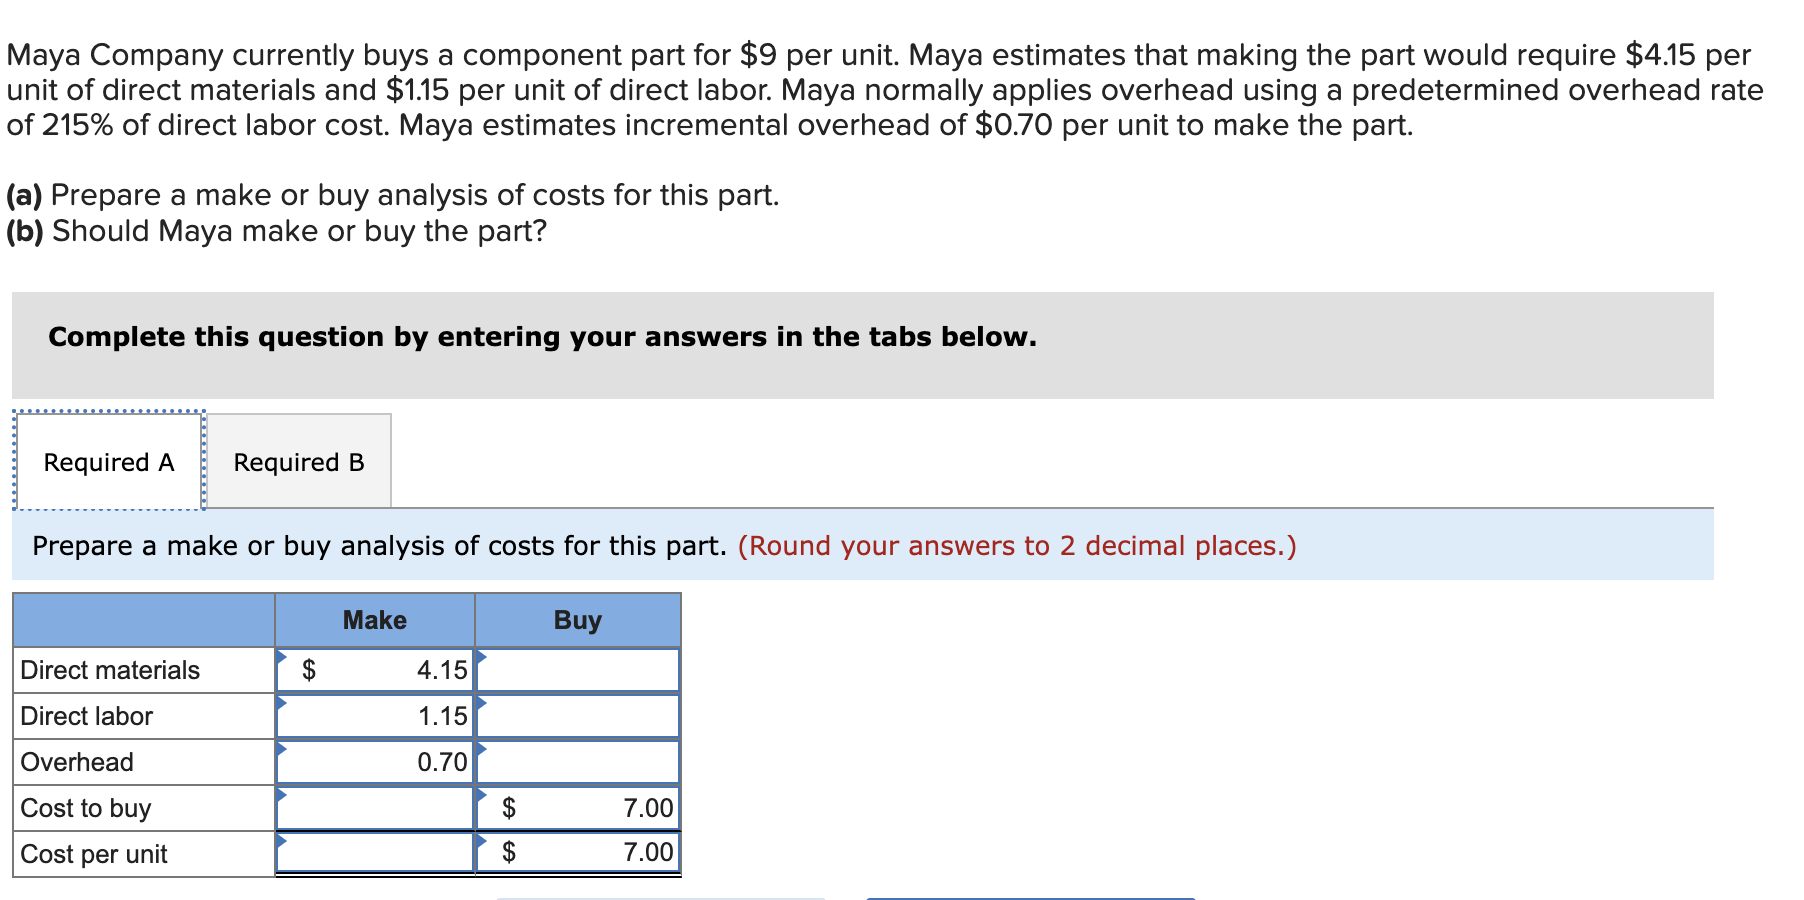Click the empty Overhead Buy cell
1804x900 pixels.
click(x=580, y=761)
